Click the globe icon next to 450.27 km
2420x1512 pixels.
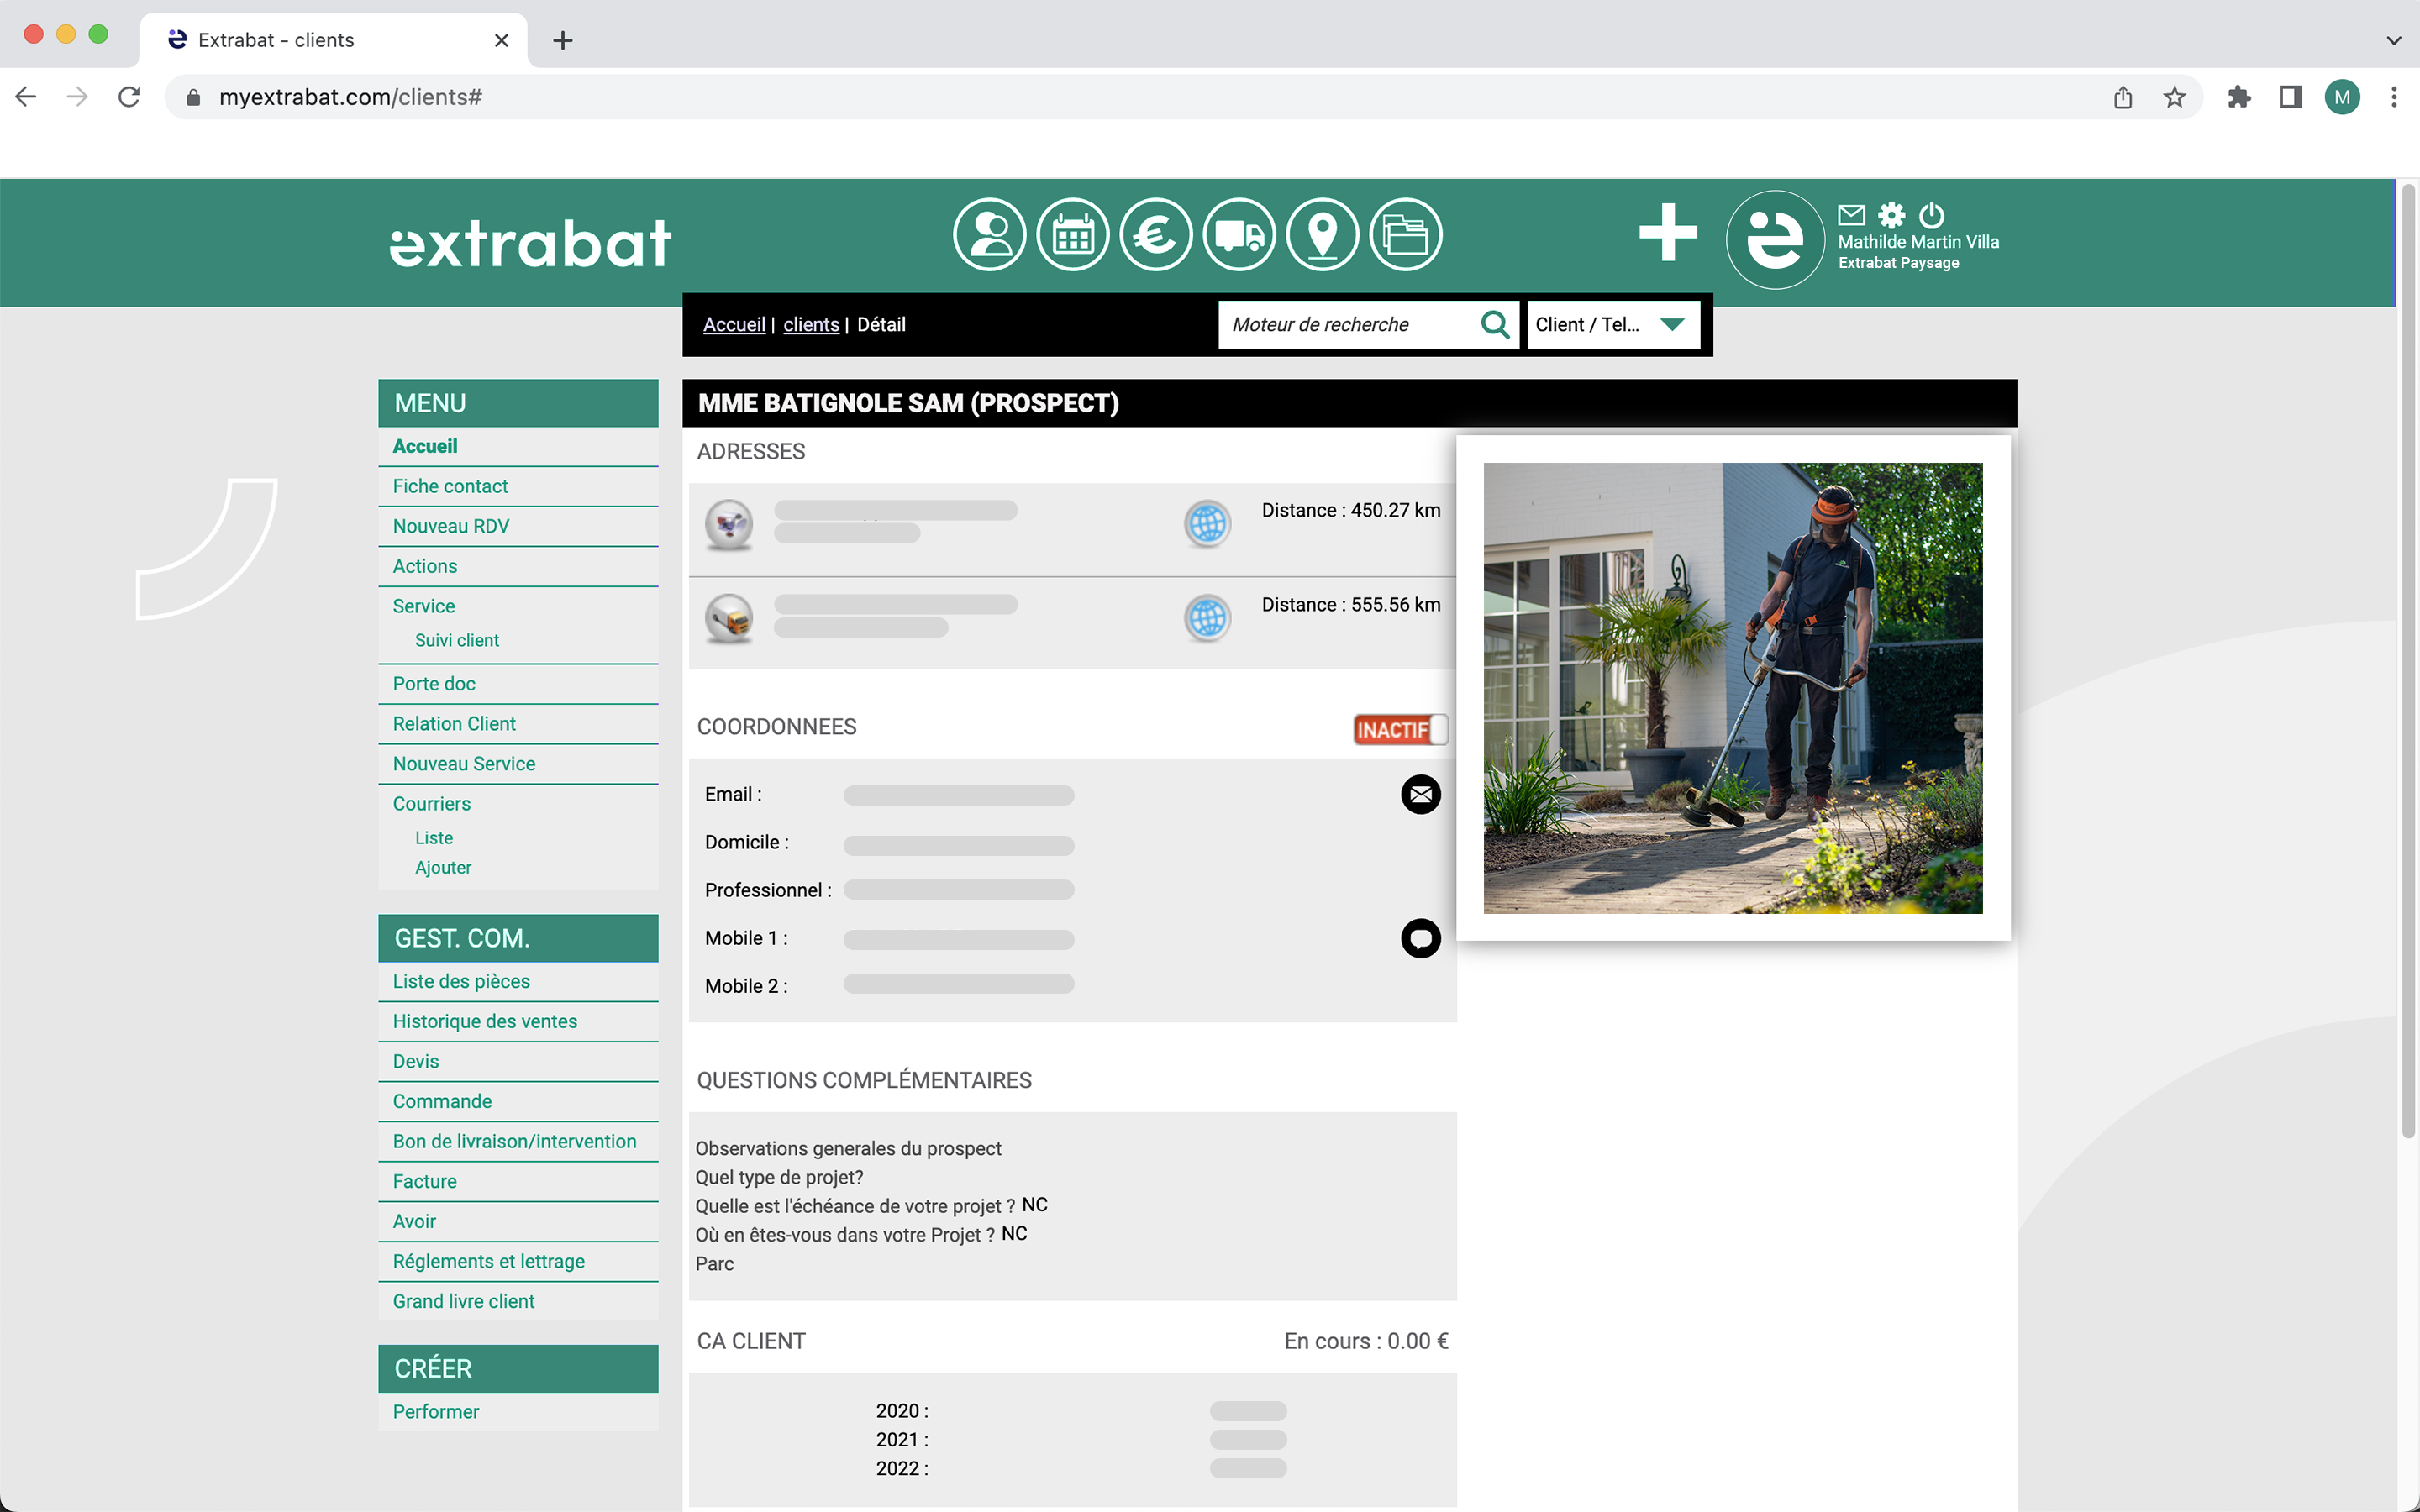(1207, 523)
